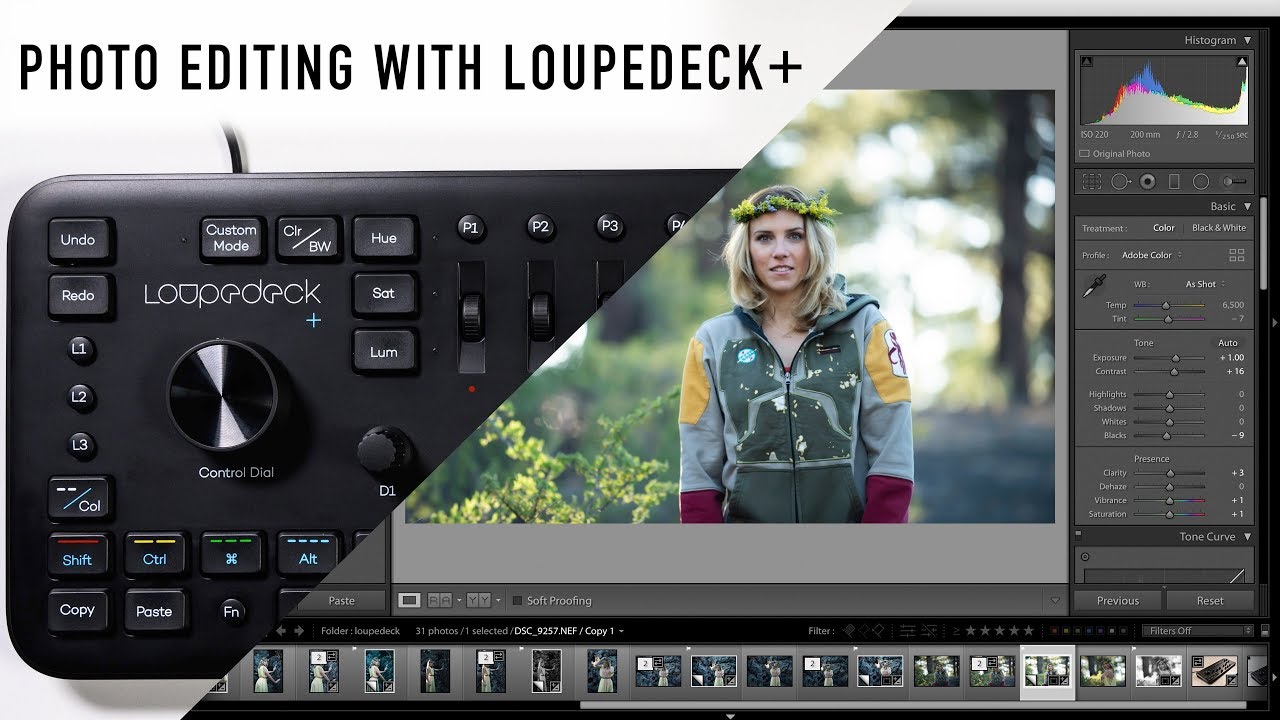Screen dimensions: 1280x720
Task: Hide the filmstrip using bottom edge arrow
Action: (x=731, y=715)
